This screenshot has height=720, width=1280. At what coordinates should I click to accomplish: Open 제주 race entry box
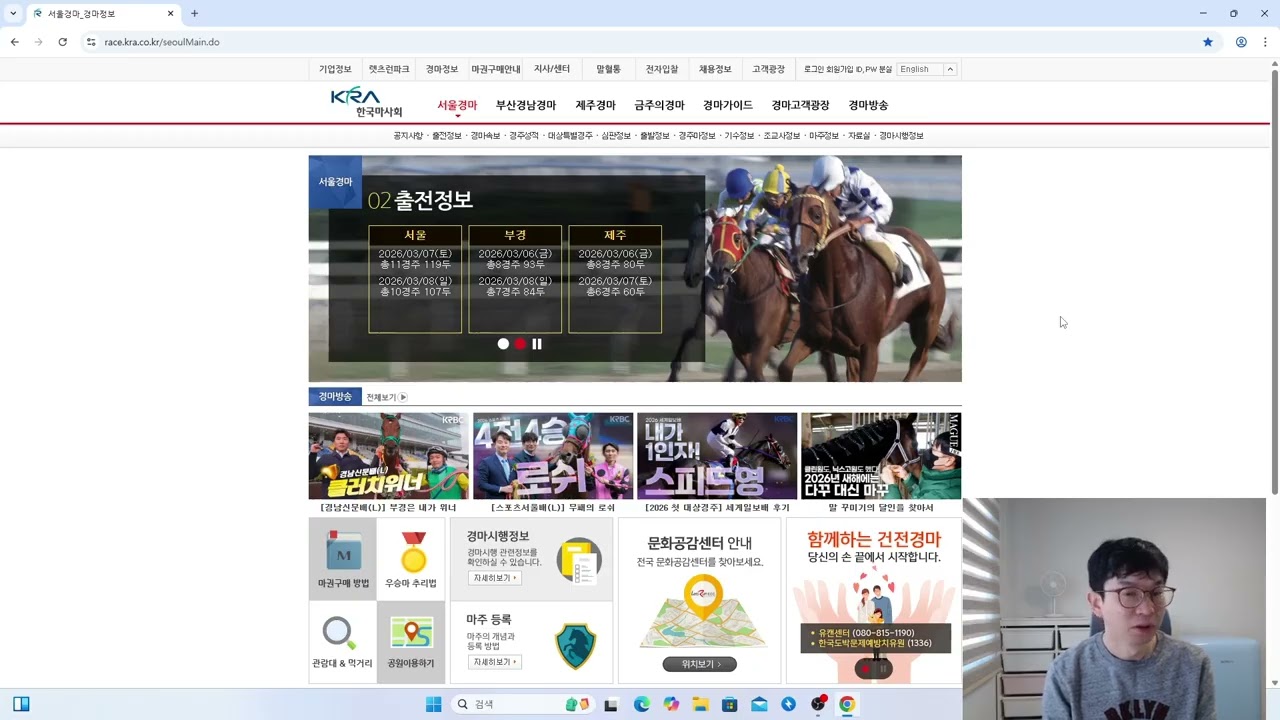click(x=615, y=279)
